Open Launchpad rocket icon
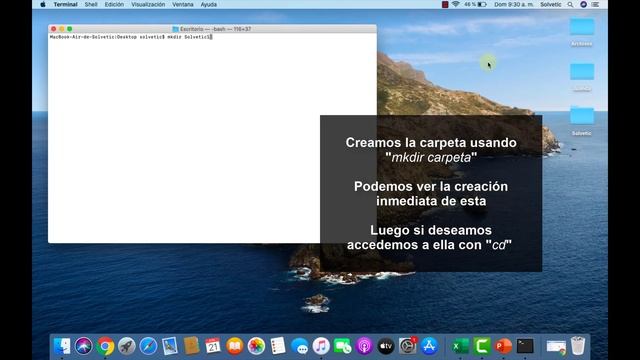Image resolution: width=640 pixels, height=360 pixels. click(127, 346)
